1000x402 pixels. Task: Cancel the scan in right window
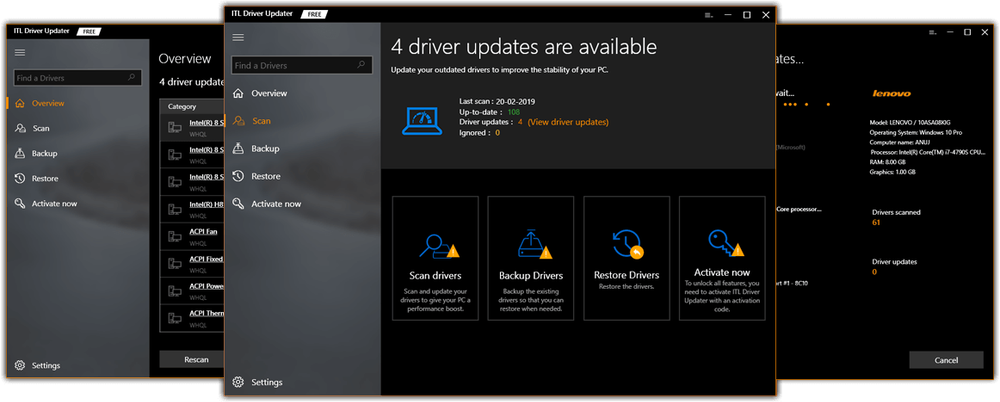946,360
